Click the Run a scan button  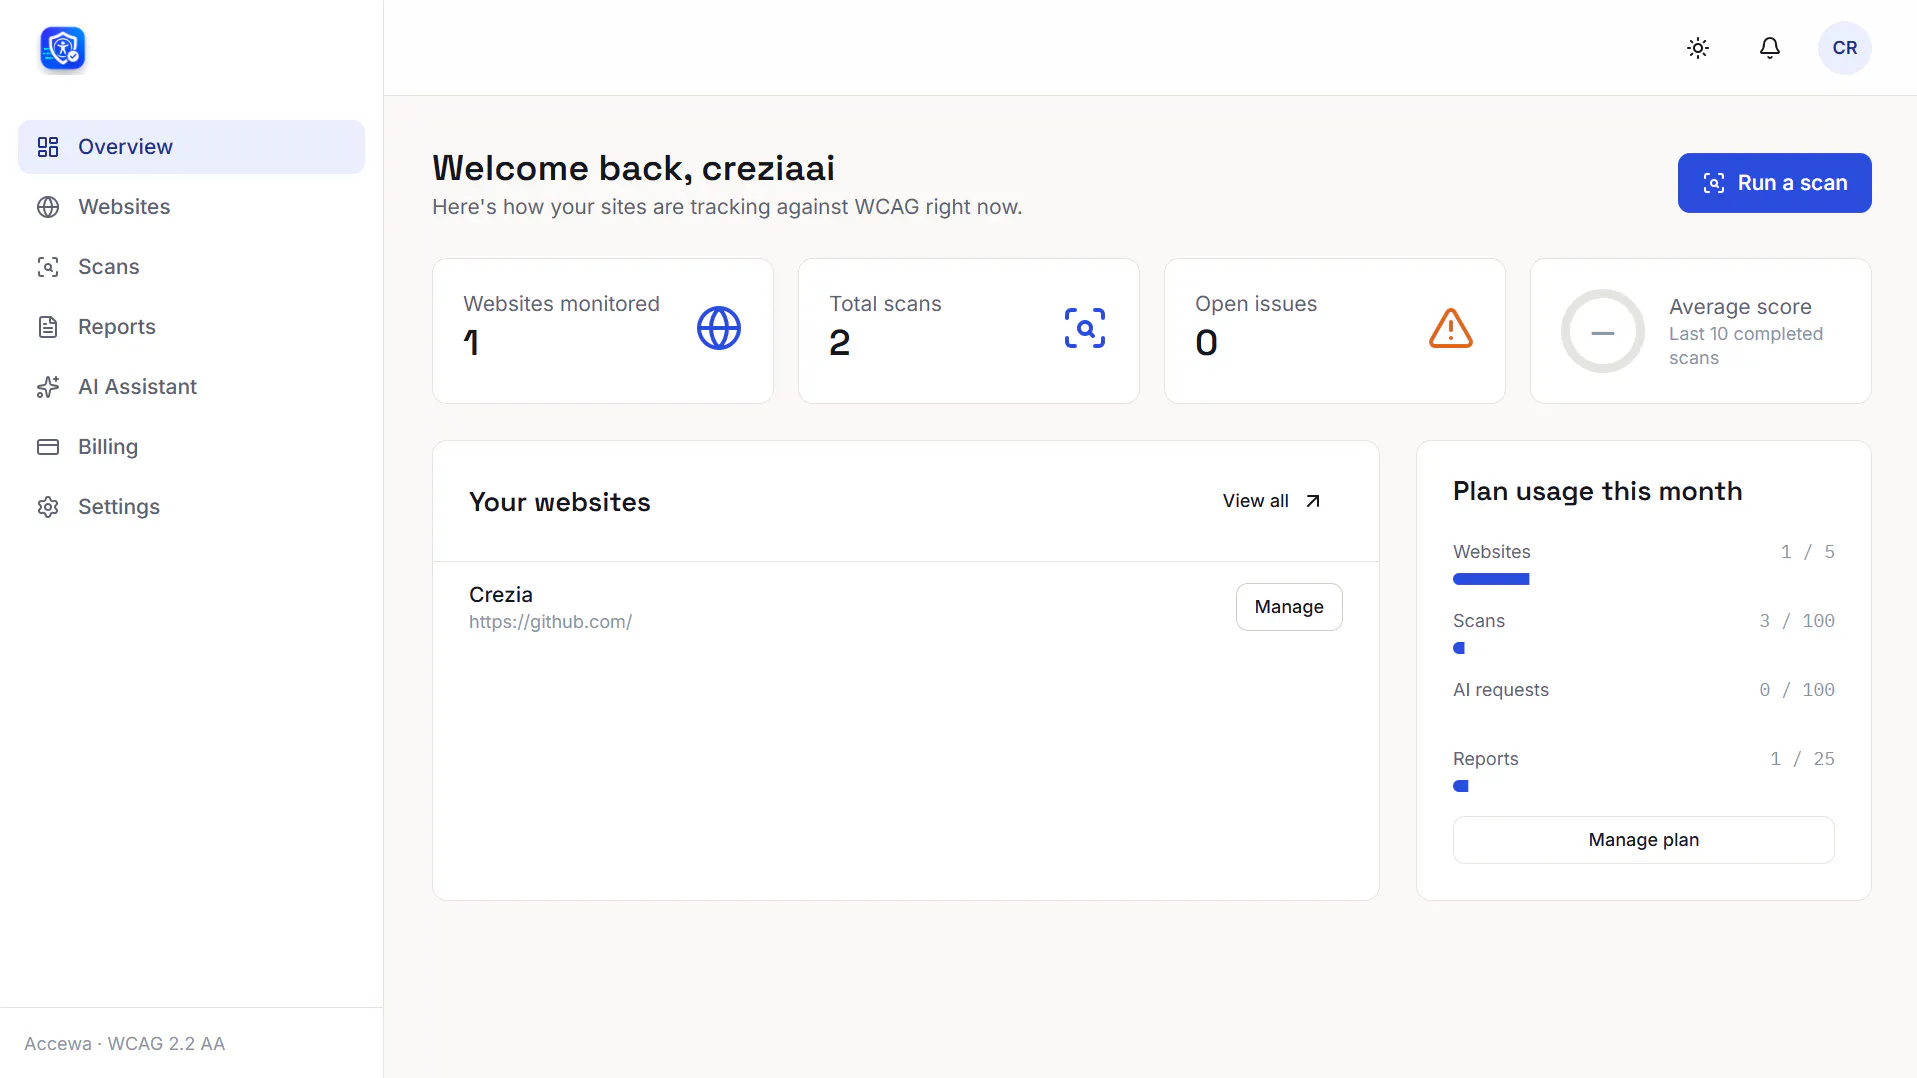(x=1774, y=183)
